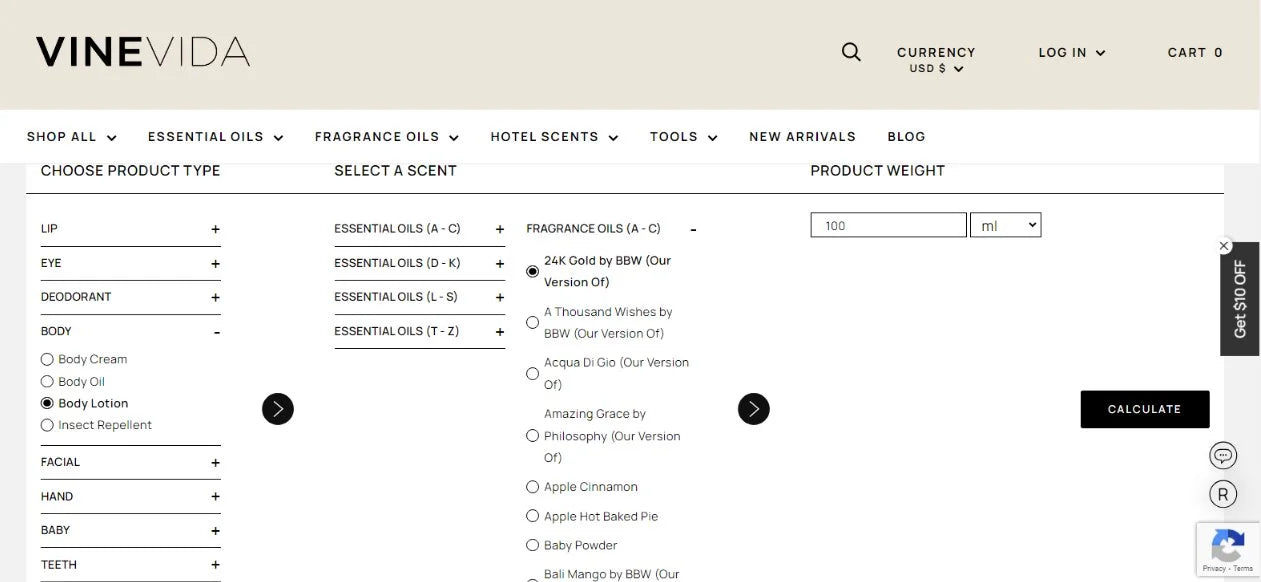Close the Get $10 OFF banner

point(1224,246)
